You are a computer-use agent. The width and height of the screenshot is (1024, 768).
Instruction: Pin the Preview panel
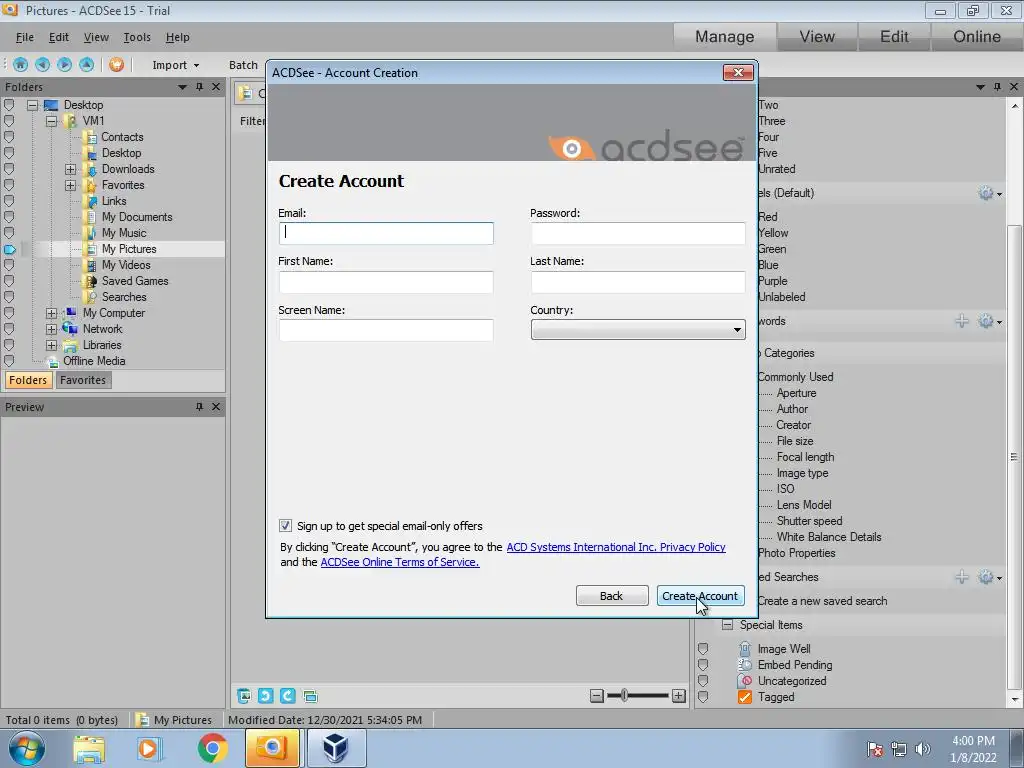click(x=200, y=407)
